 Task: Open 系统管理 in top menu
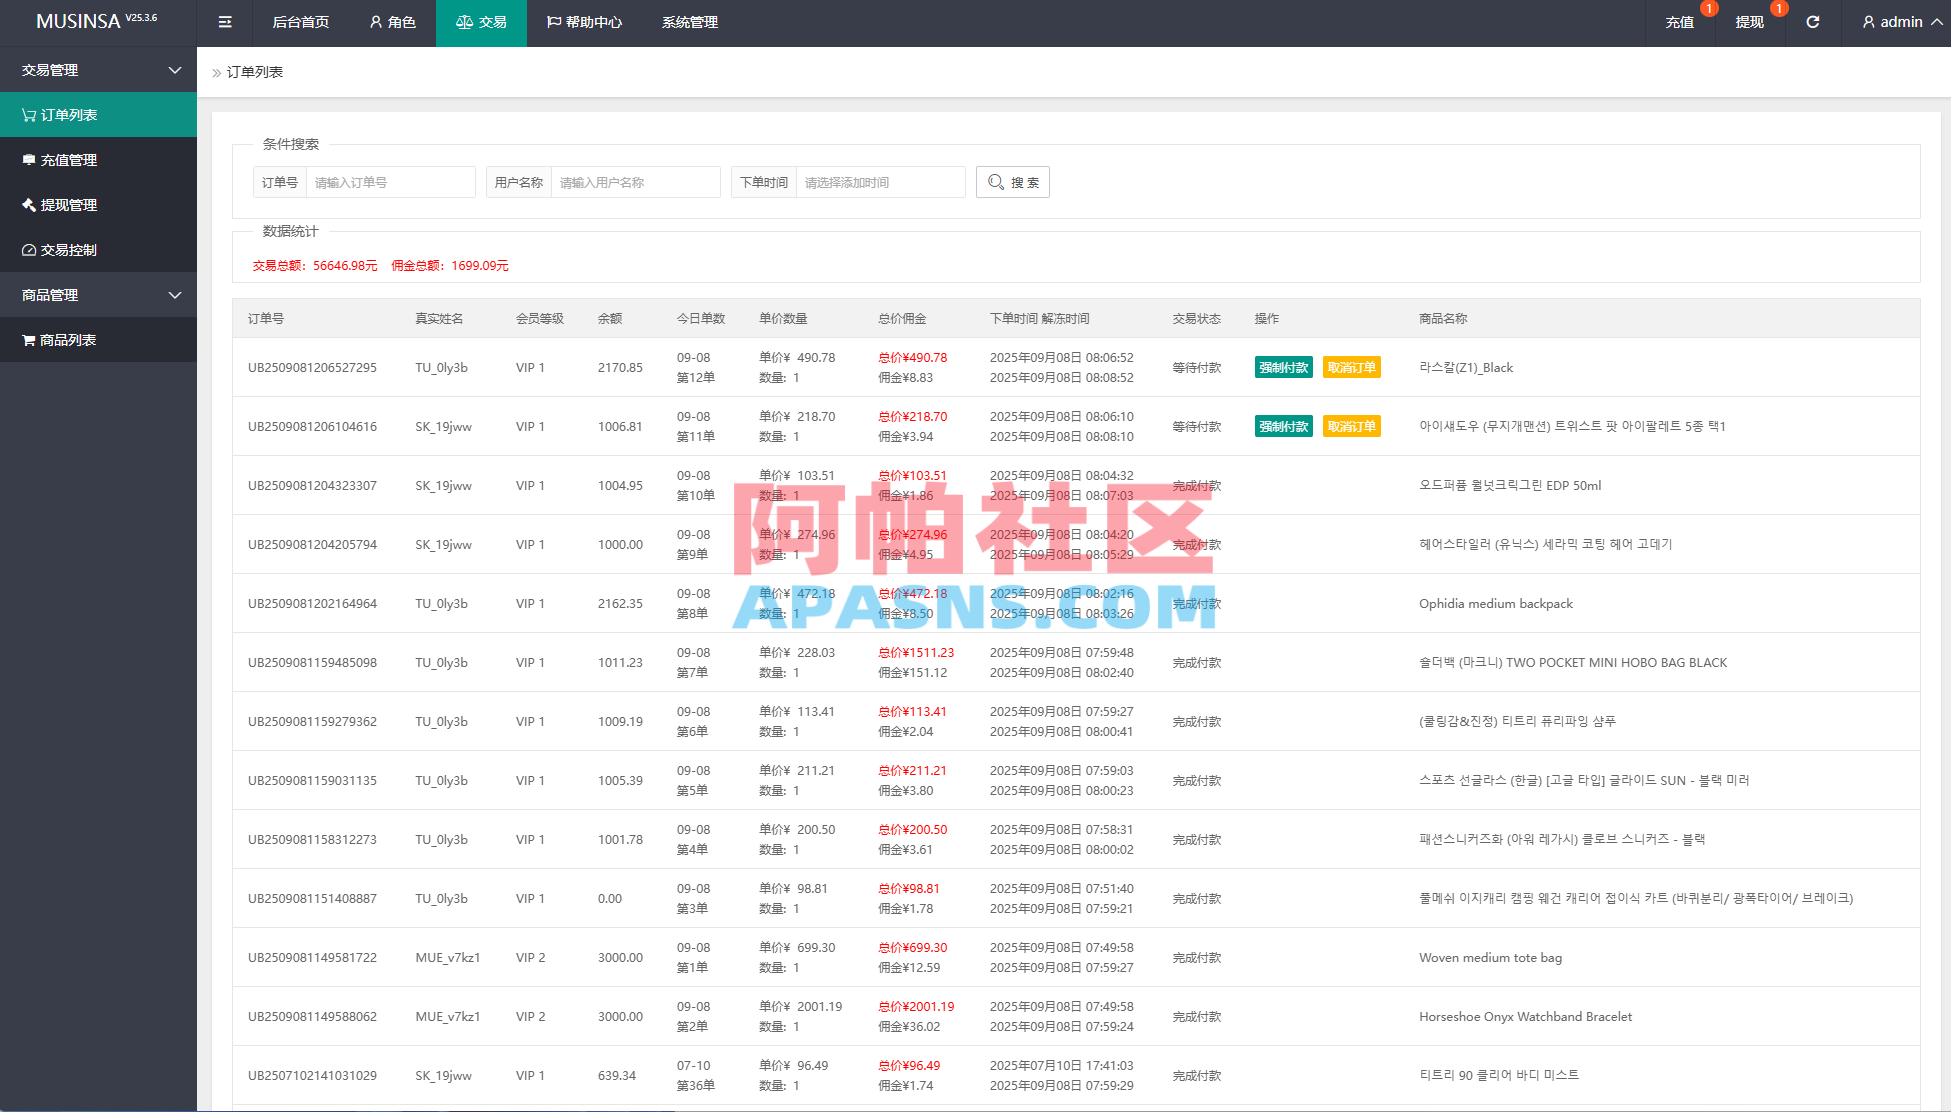689,22
